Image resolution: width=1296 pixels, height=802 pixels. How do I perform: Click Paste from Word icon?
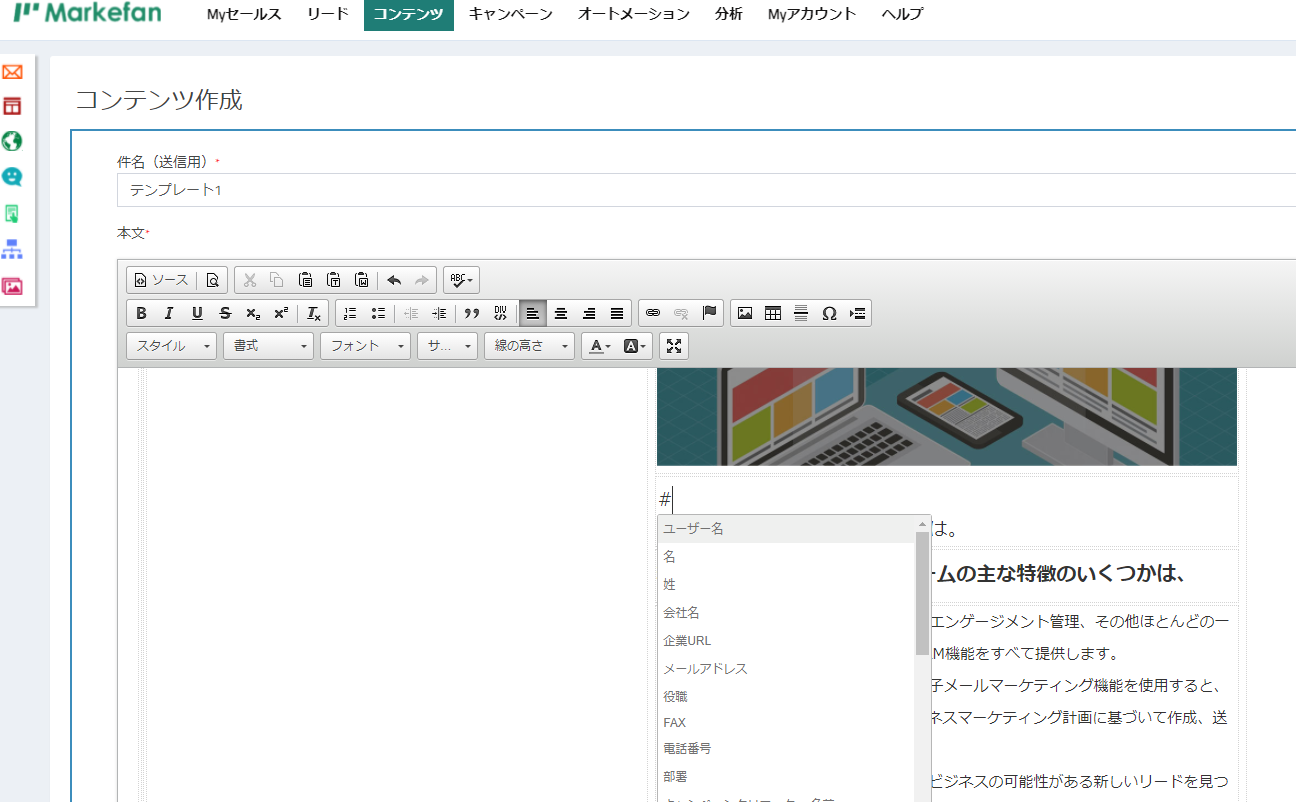click(x=362, y=280)
